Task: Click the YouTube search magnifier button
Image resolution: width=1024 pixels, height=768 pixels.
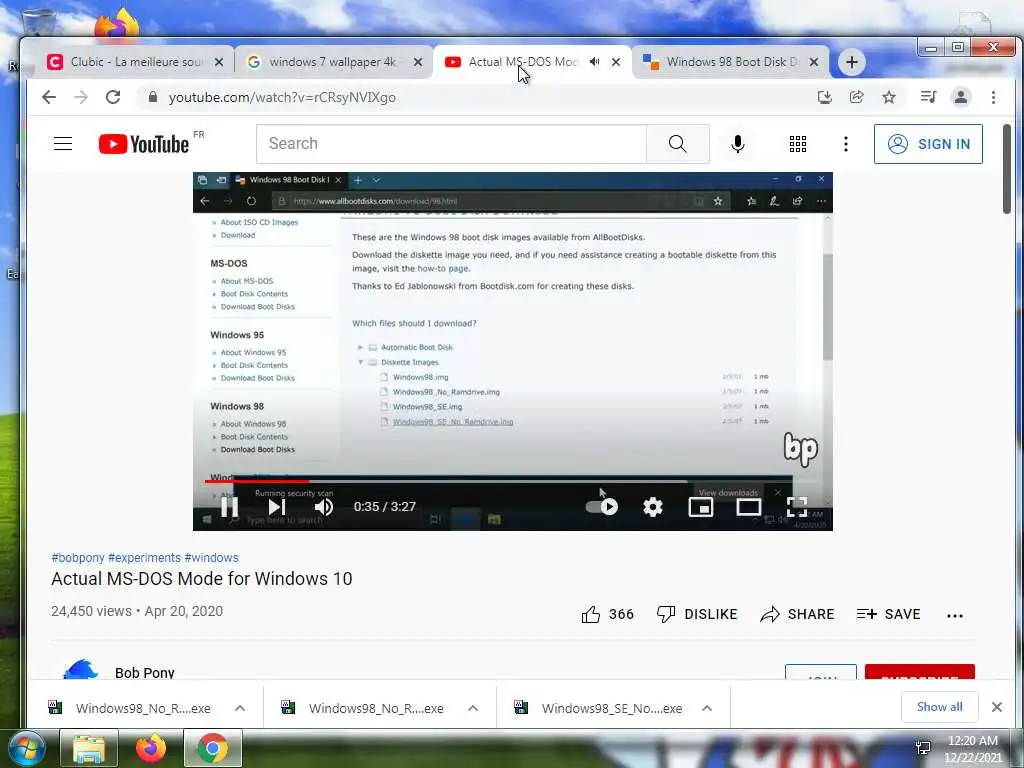Action: pos(677,144)
